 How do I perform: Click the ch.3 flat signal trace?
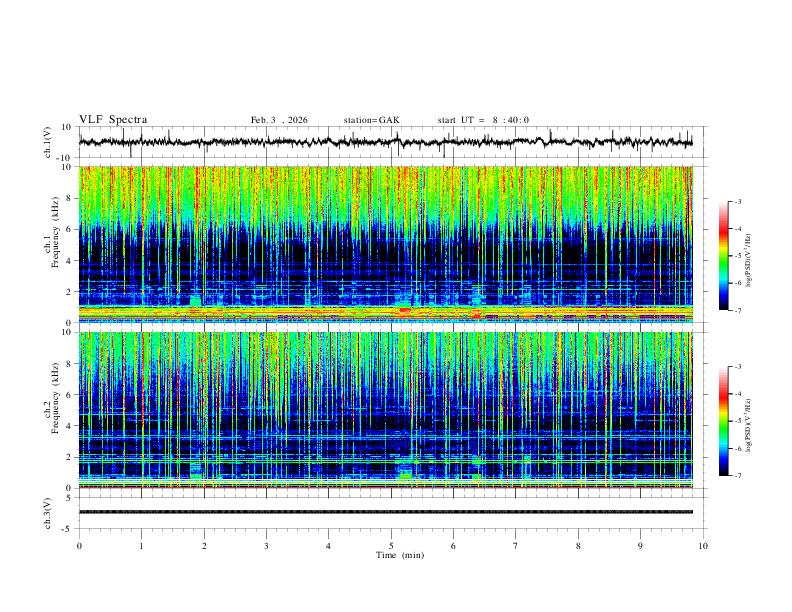(x=386, y=512)
